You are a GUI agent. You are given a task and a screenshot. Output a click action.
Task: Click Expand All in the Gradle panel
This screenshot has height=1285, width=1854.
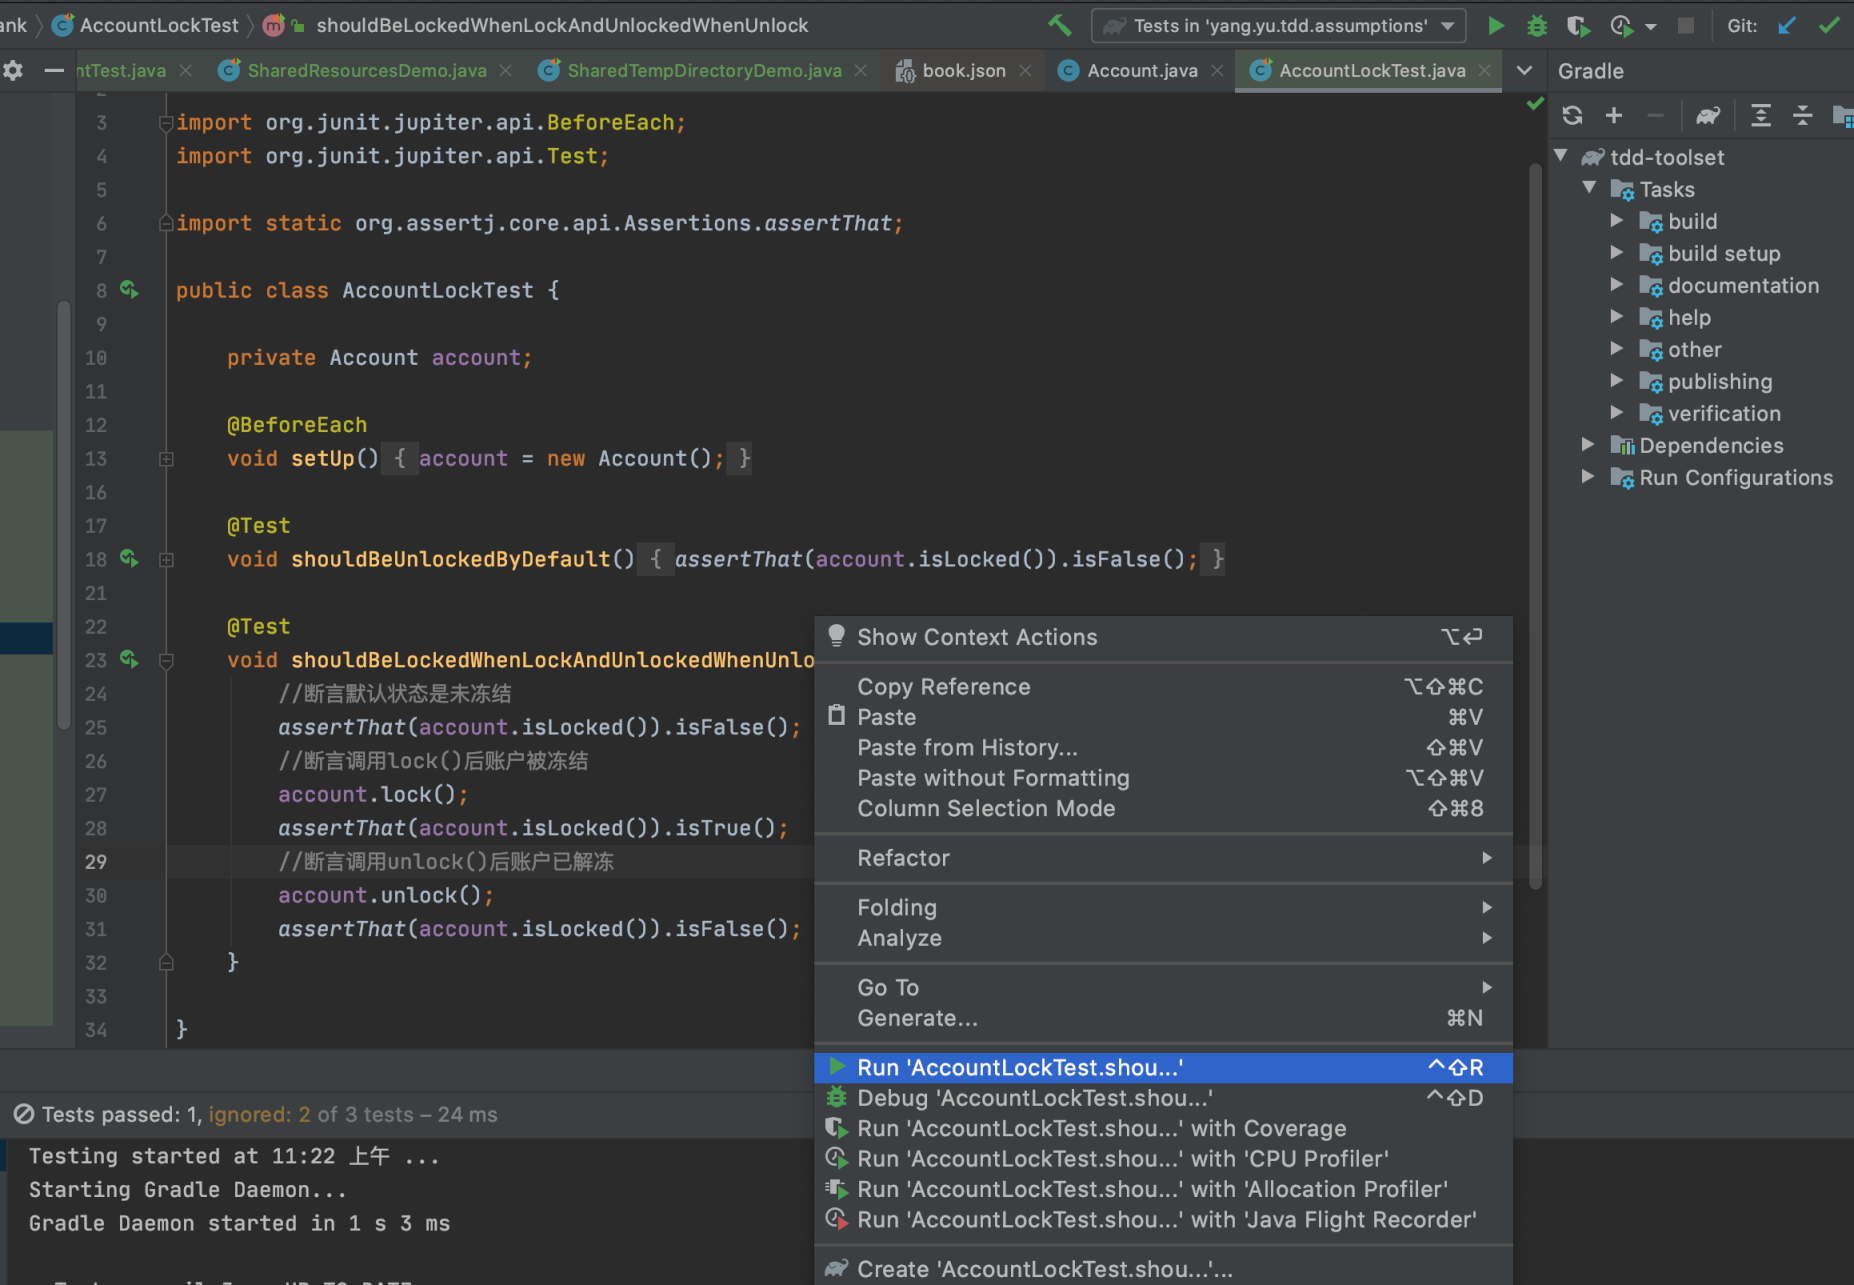coord(1761,116)
